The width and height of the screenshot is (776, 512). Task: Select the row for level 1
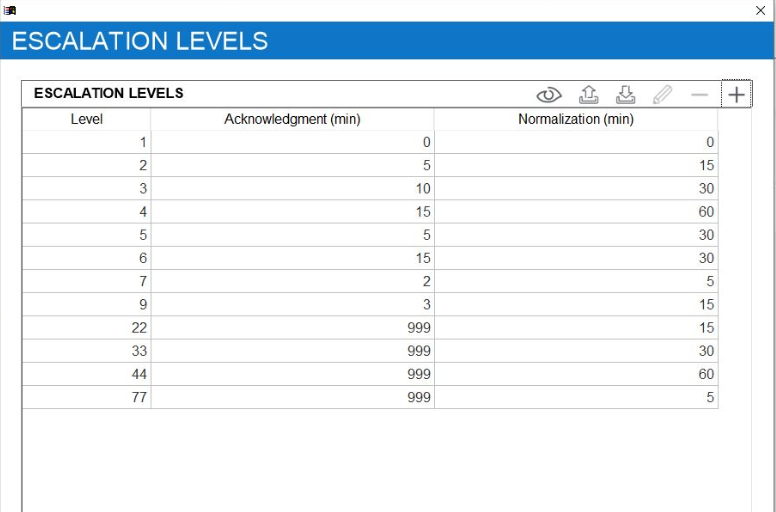[86, 143]
